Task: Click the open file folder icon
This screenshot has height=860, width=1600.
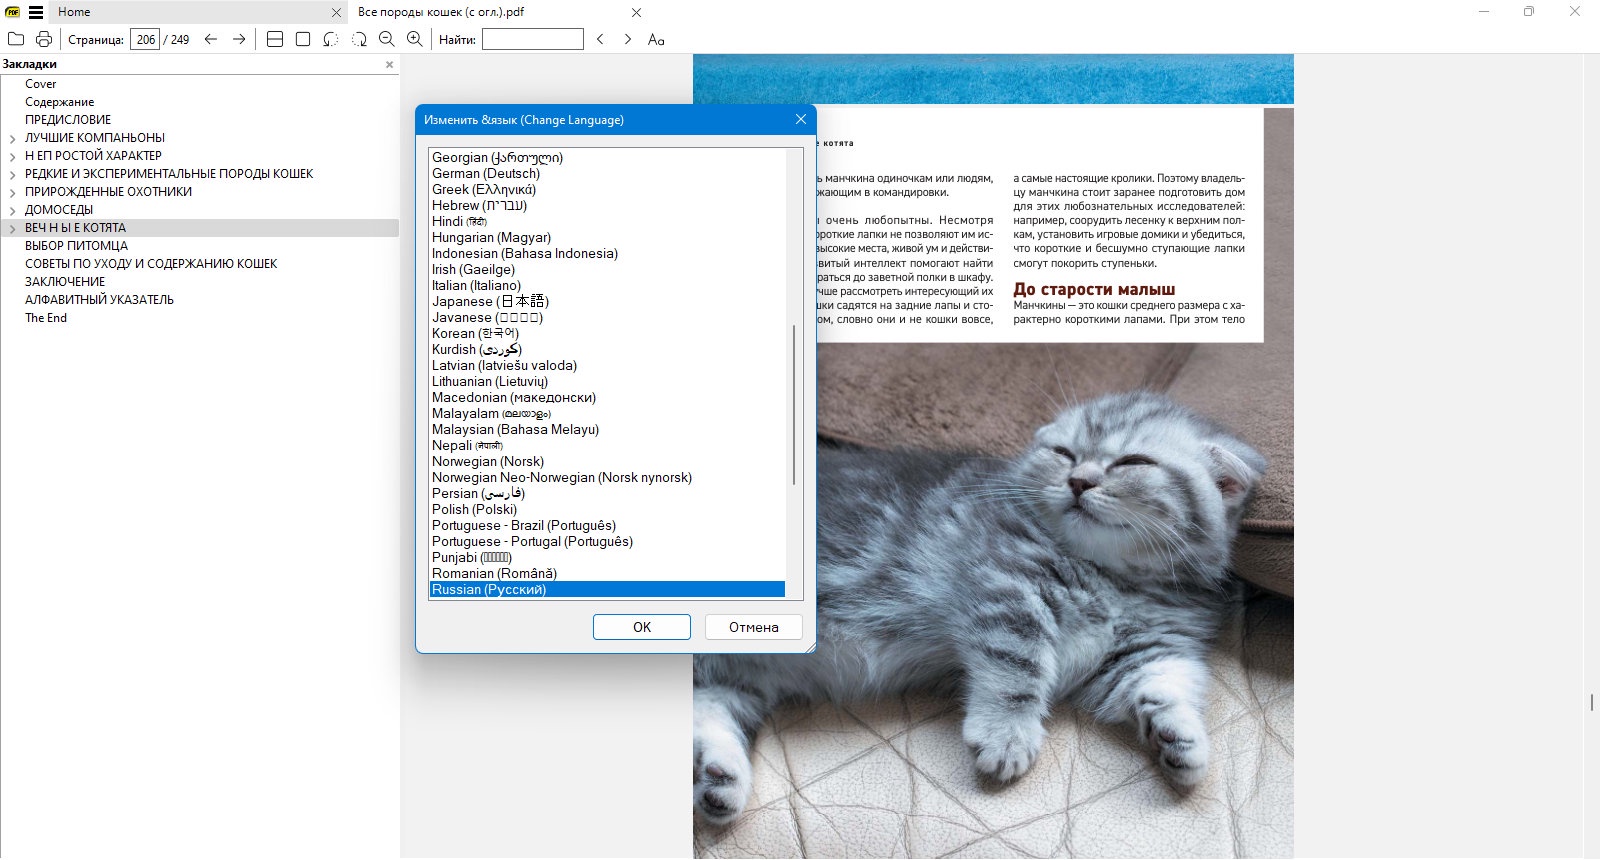Action: pos(16,39)
